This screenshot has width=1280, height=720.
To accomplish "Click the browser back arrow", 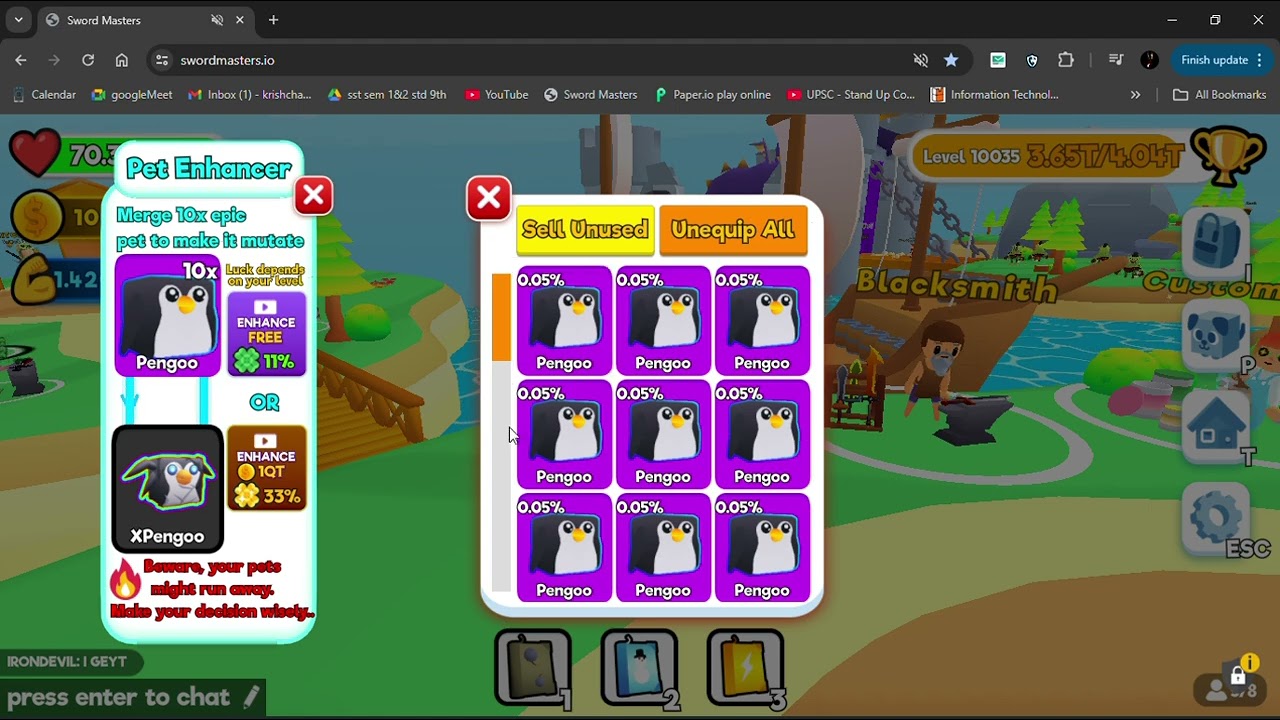I will pyautogui.click(x=21, y=60).
